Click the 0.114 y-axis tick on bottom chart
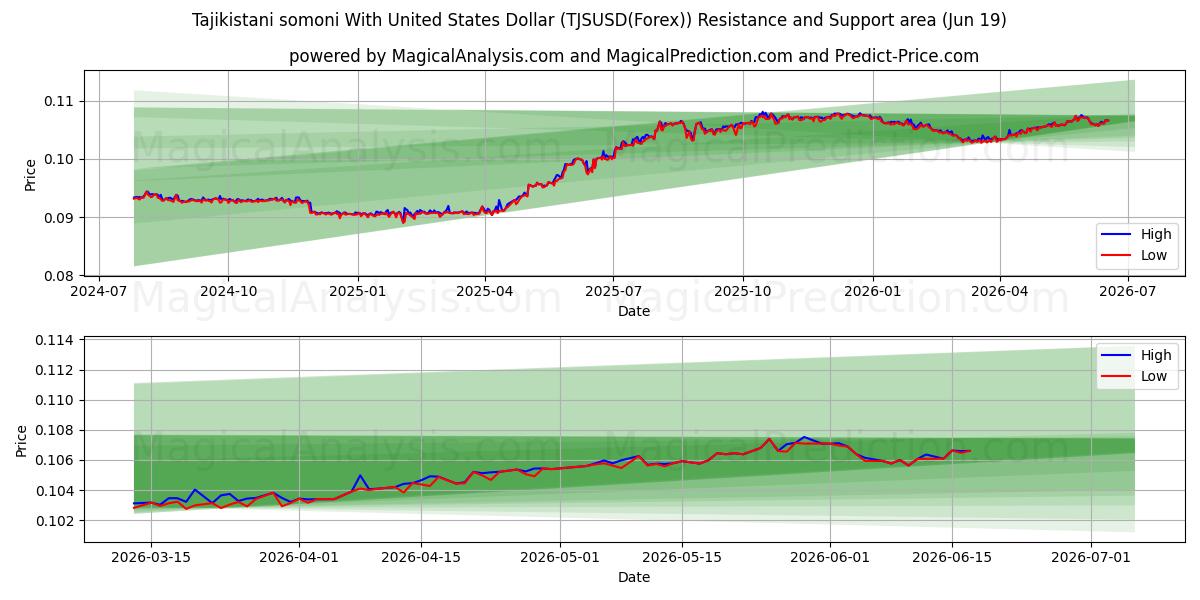Image resolution: width=1200 pixels, height=600 pixels. pos(57,340)
